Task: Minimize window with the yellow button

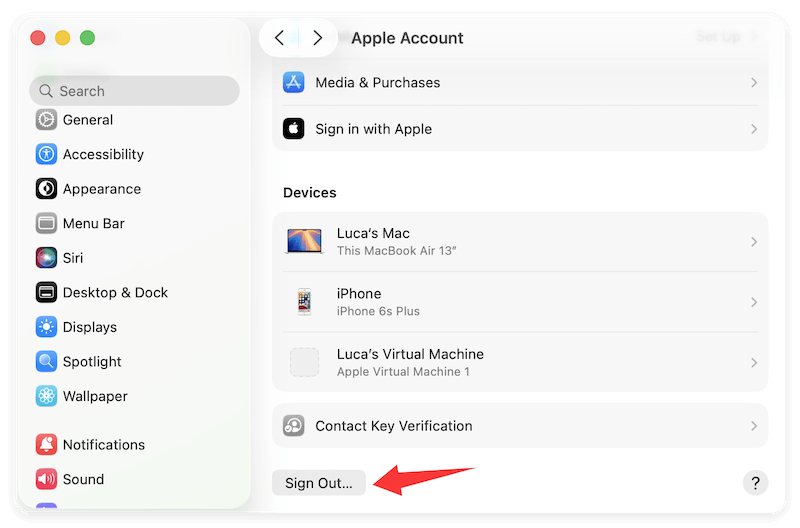Action: click(63, 38)
